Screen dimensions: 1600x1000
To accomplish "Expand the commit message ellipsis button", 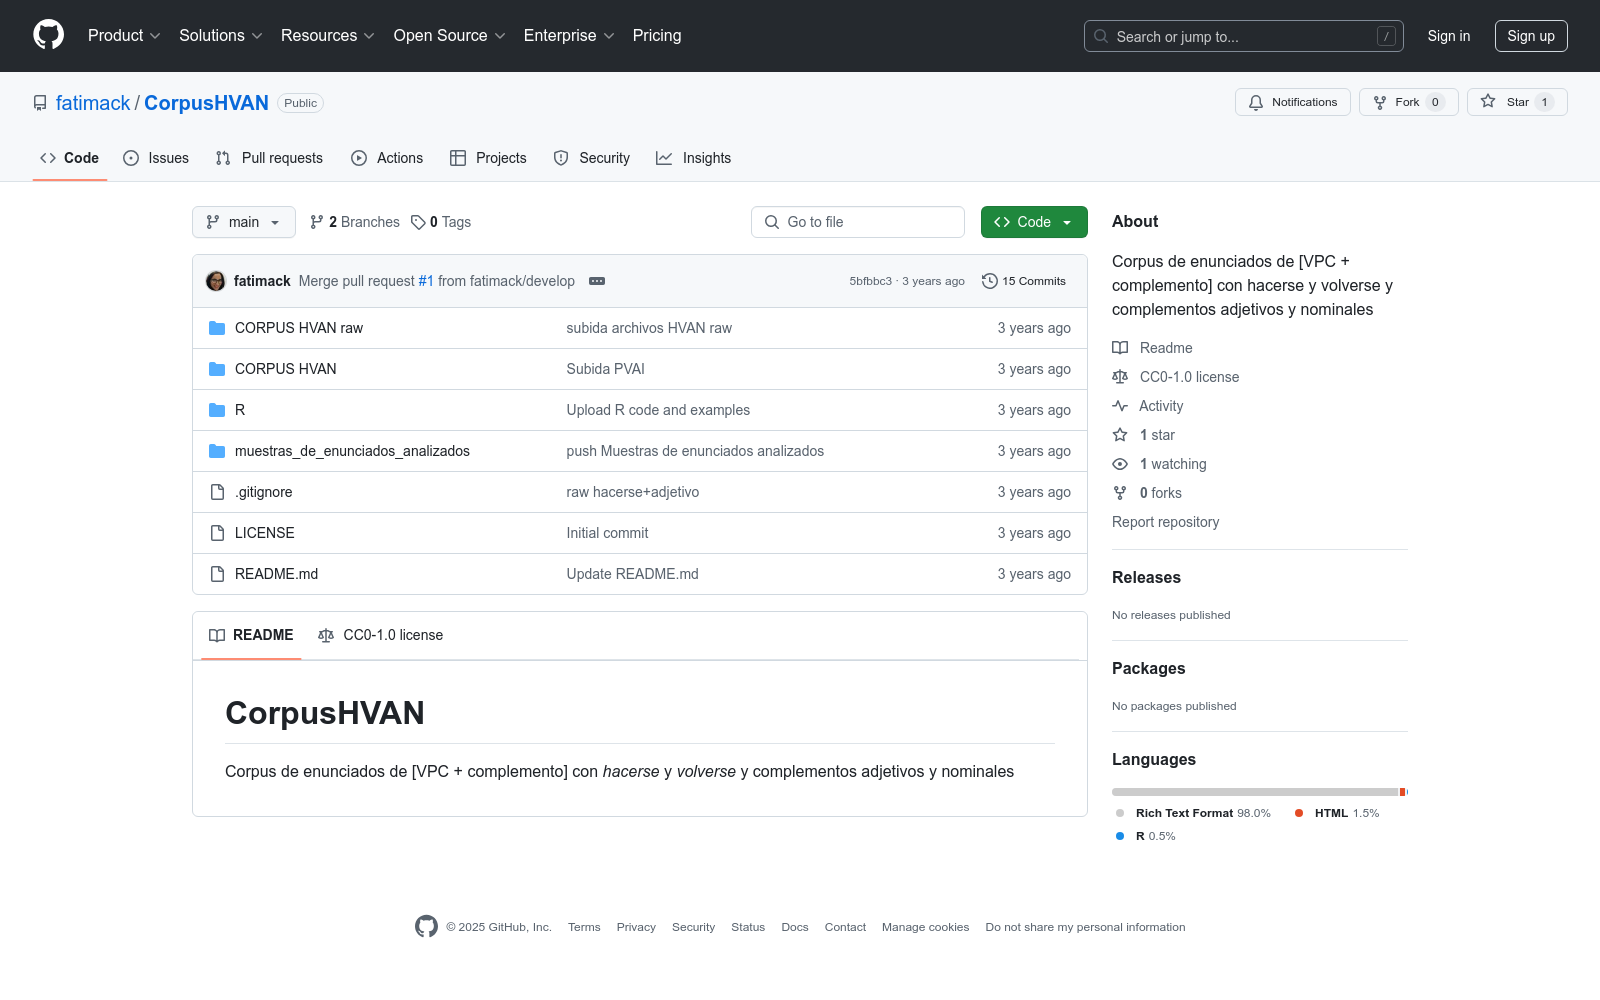I will click(597, 281).
